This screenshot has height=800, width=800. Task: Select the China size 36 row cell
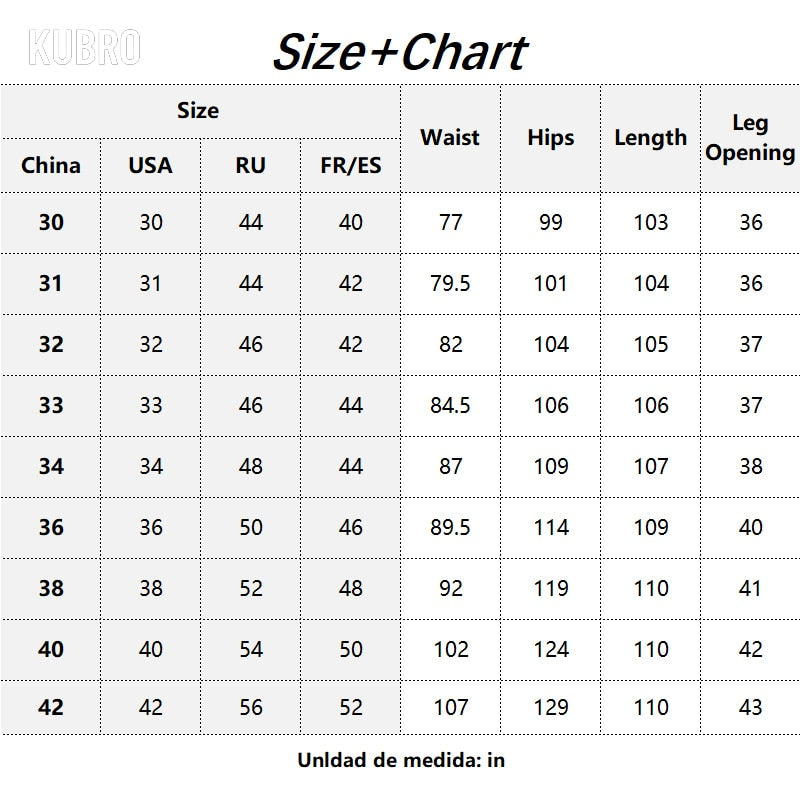click(51, 528)
